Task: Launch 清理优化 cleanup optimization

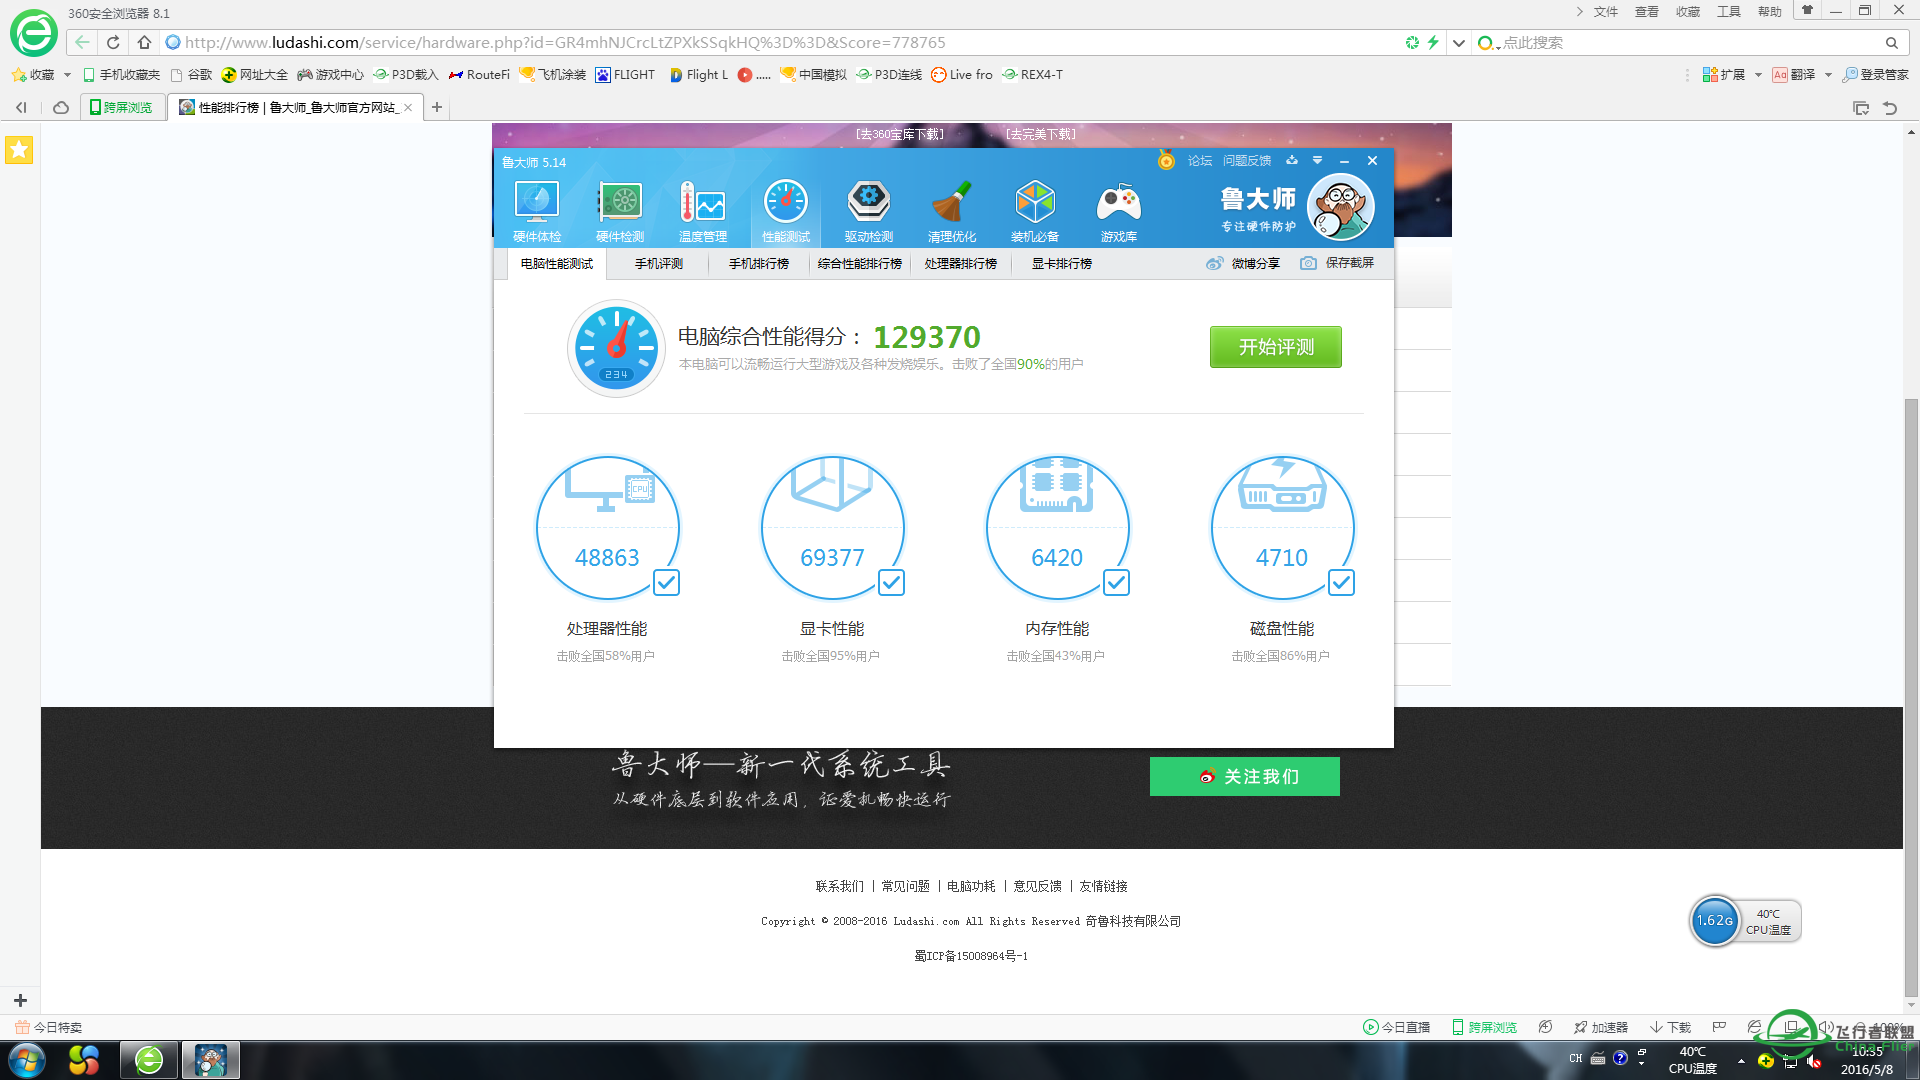Action: coord(952,207)
